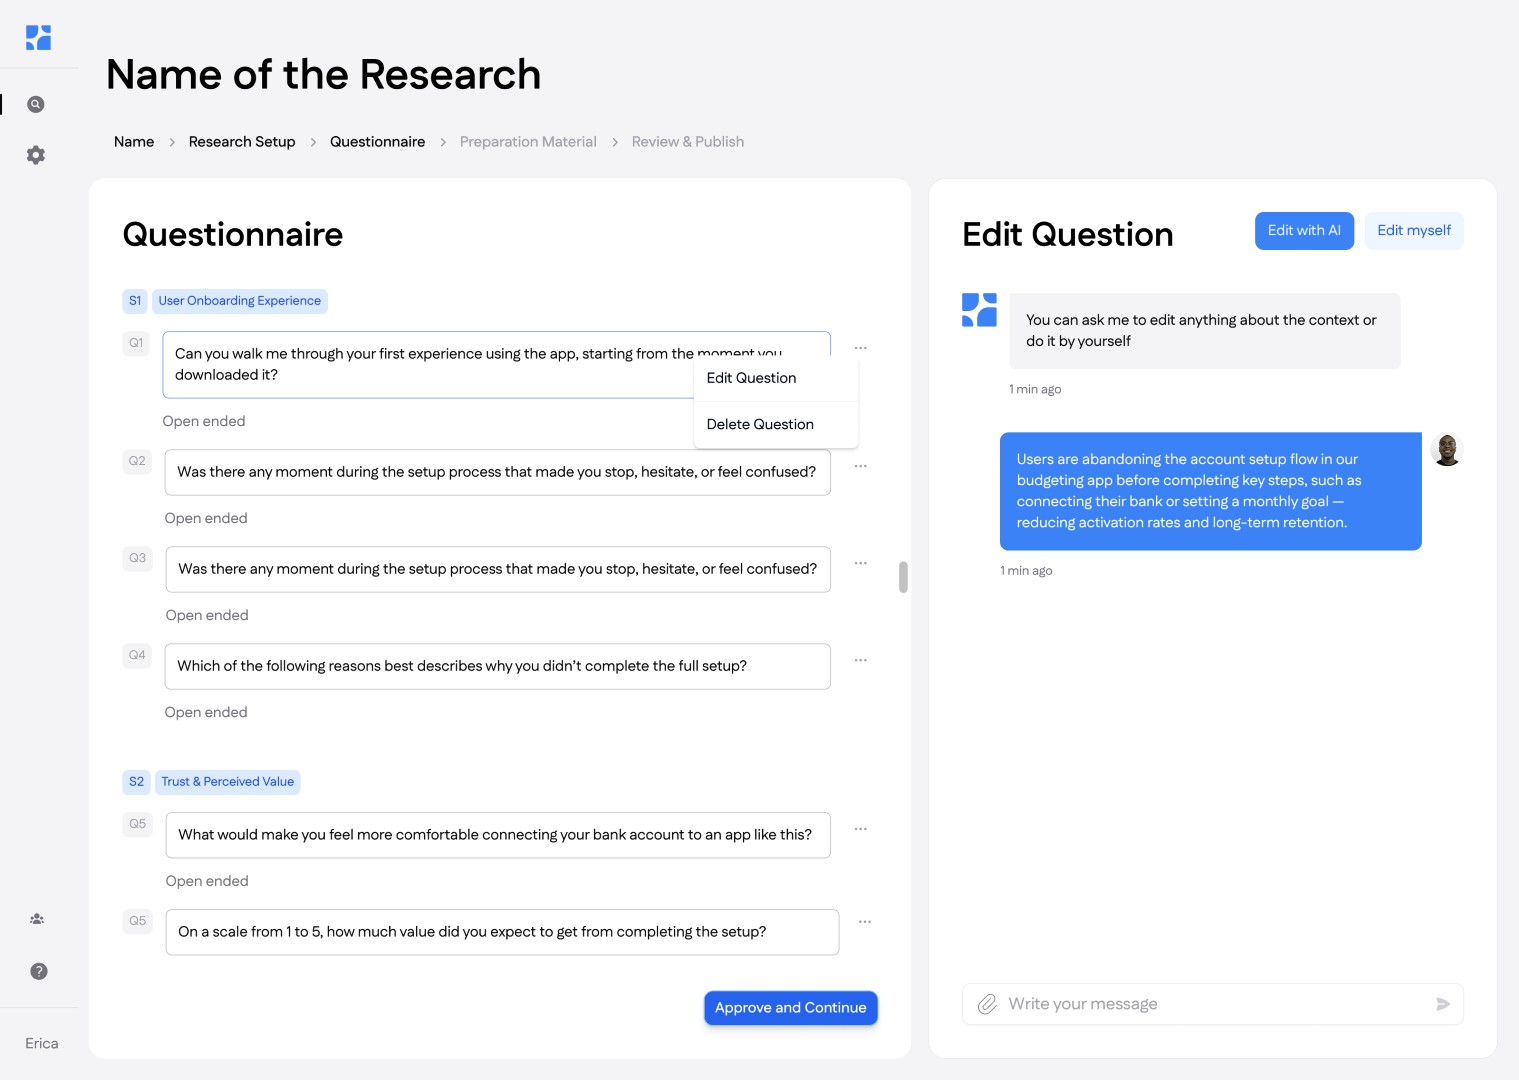Viewport: 1519px width, 1080px height.
Task: Select Delete Question from the context menu
Action: coord(759,425)
